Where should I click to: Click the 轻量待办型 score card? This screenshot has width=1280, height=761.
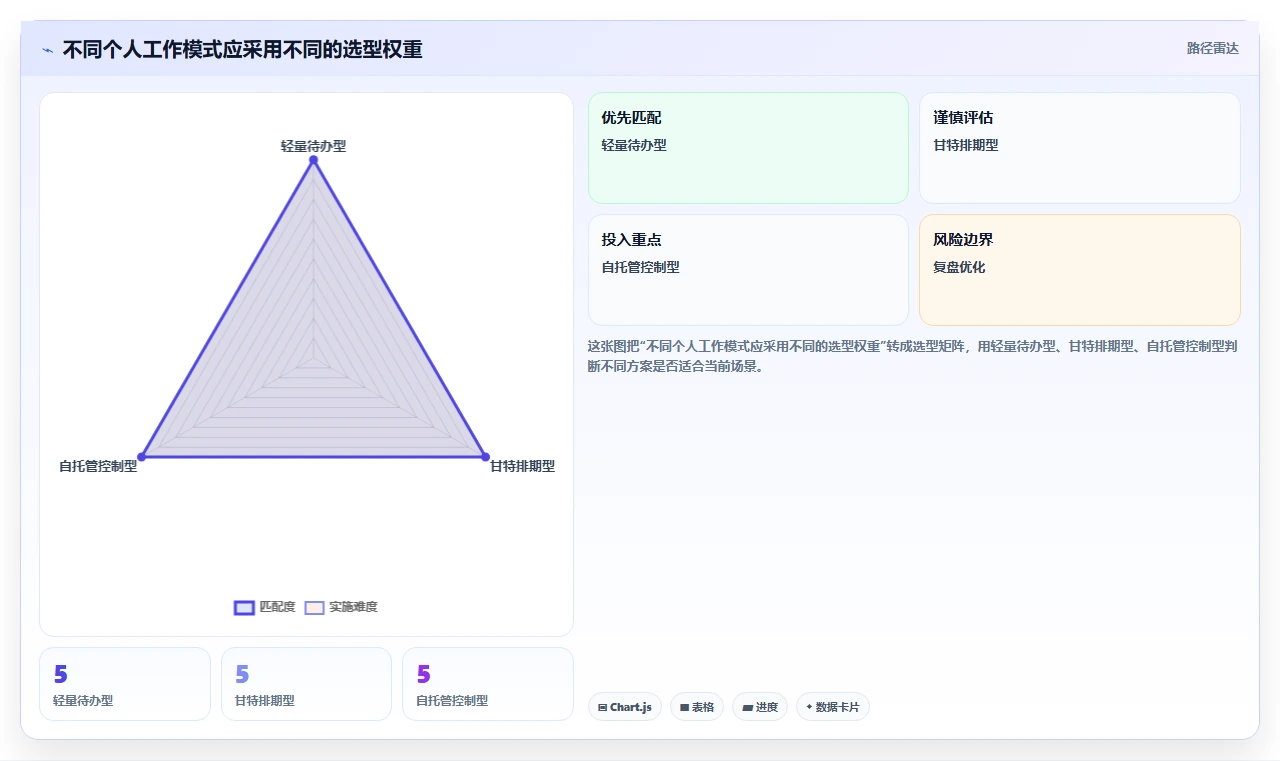(x=125, y=684)
